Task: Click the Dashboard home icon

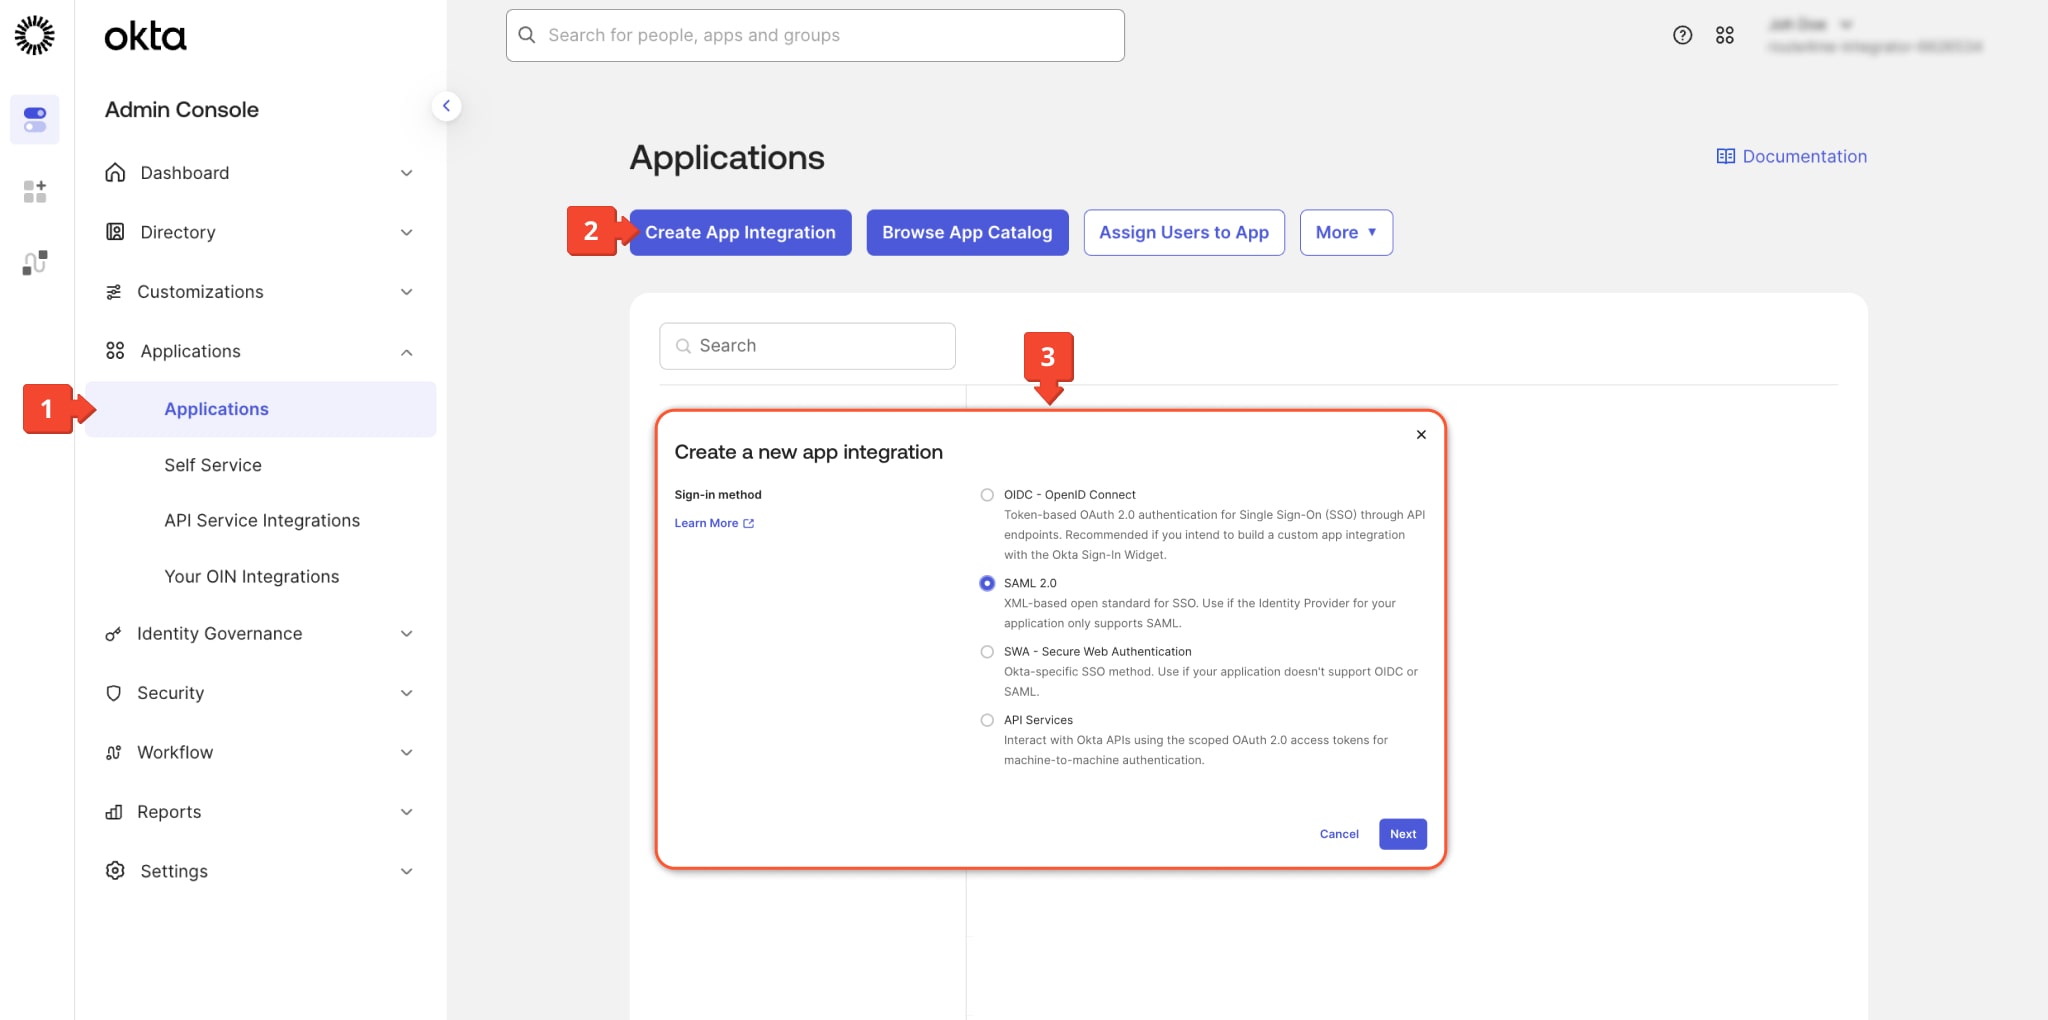Action: point(115,172)
